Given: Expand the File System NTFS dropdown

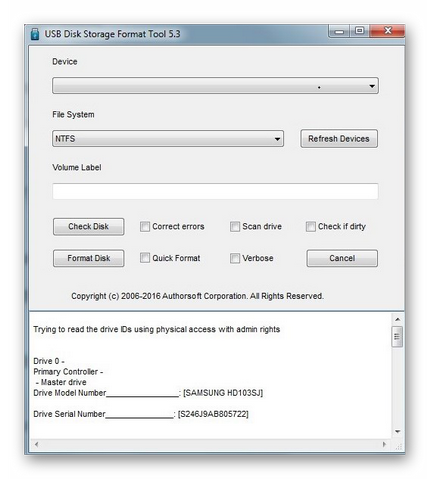Looking at the screenshot, I should point(168,139).
